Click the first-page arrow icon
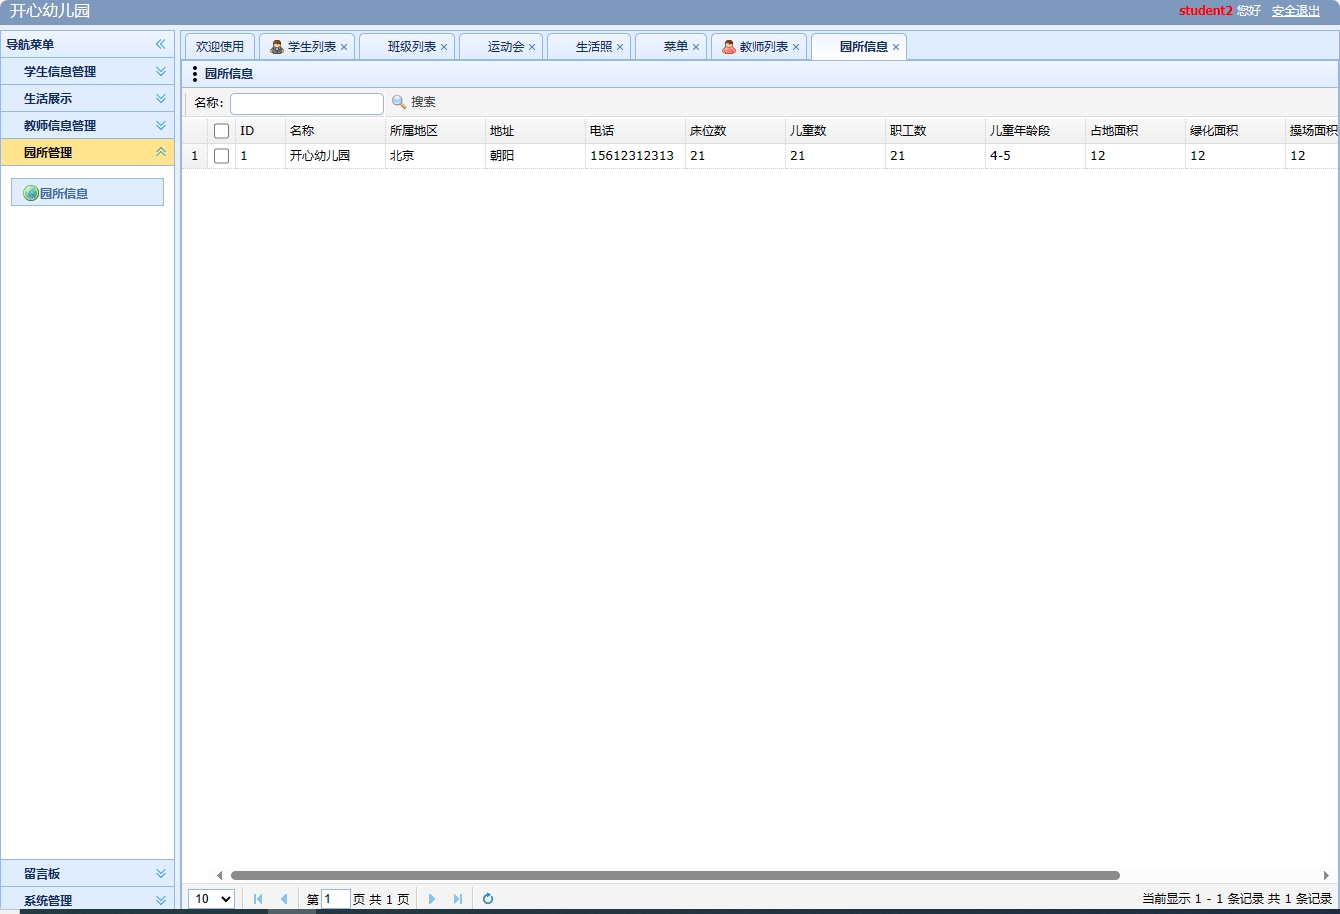This screenshot has width=1340, height=914. [x=258, y=899]
